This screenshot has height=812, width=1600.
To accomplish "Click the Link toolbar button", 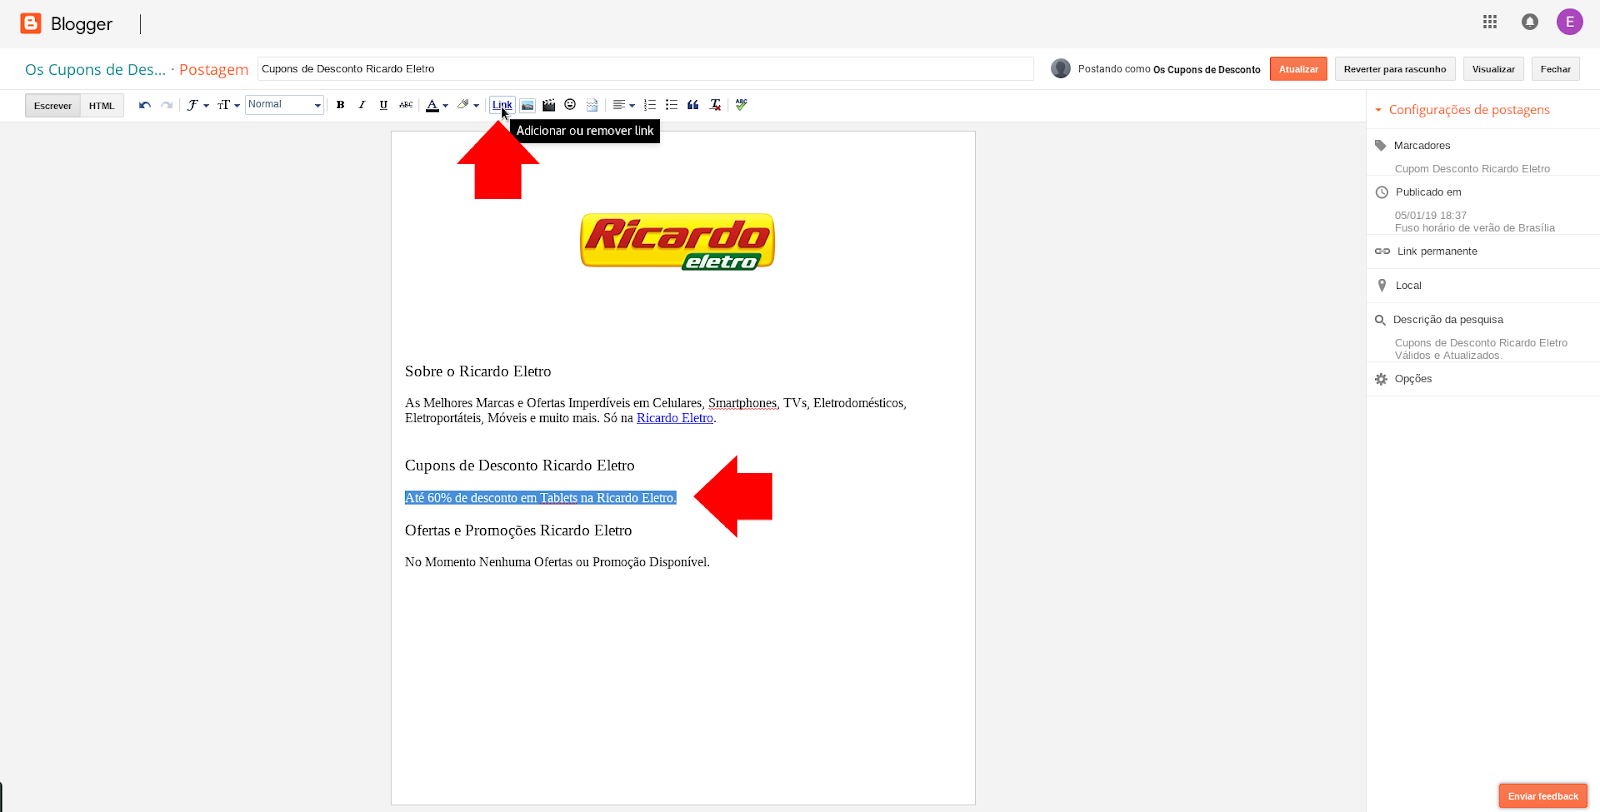I will click(x=502, y=105).
